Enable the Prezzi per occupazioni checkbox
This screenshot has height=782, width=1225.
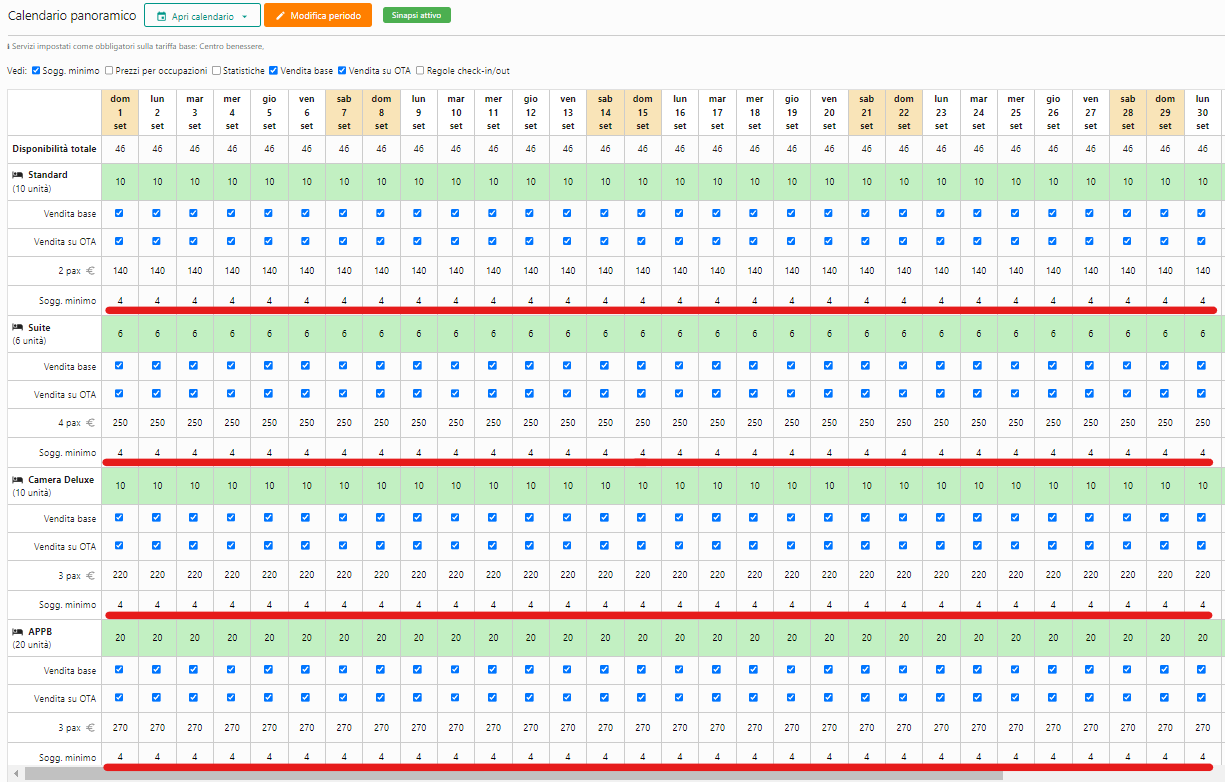(x=109, y=71)
